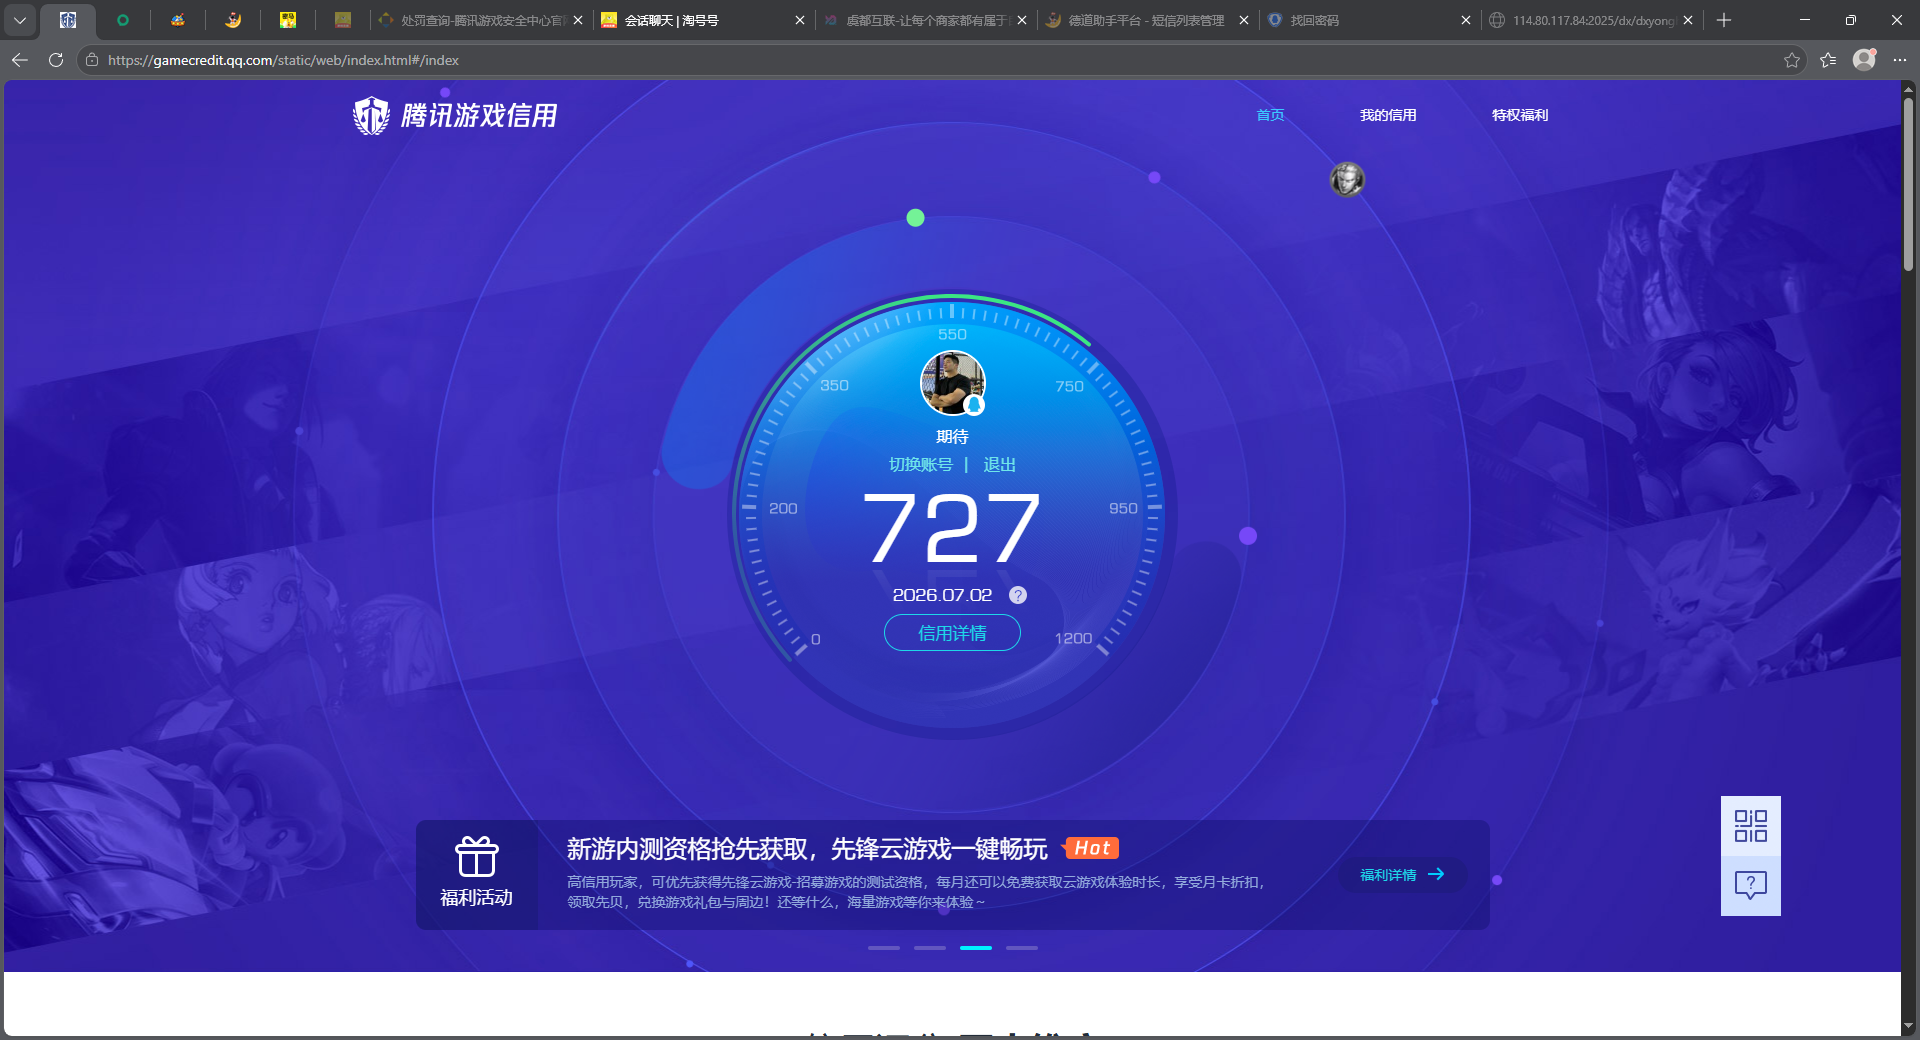Open the feedback help chat icon

(1751, 886)
